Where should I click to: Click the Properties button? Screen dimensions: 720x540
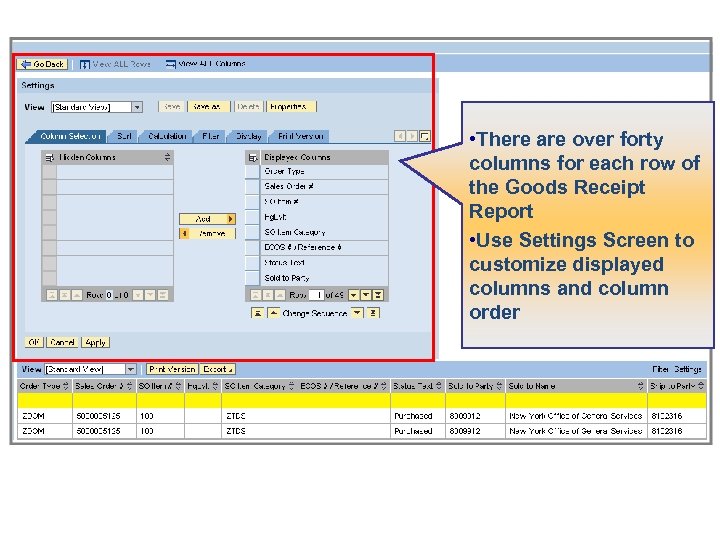(291, 107)
